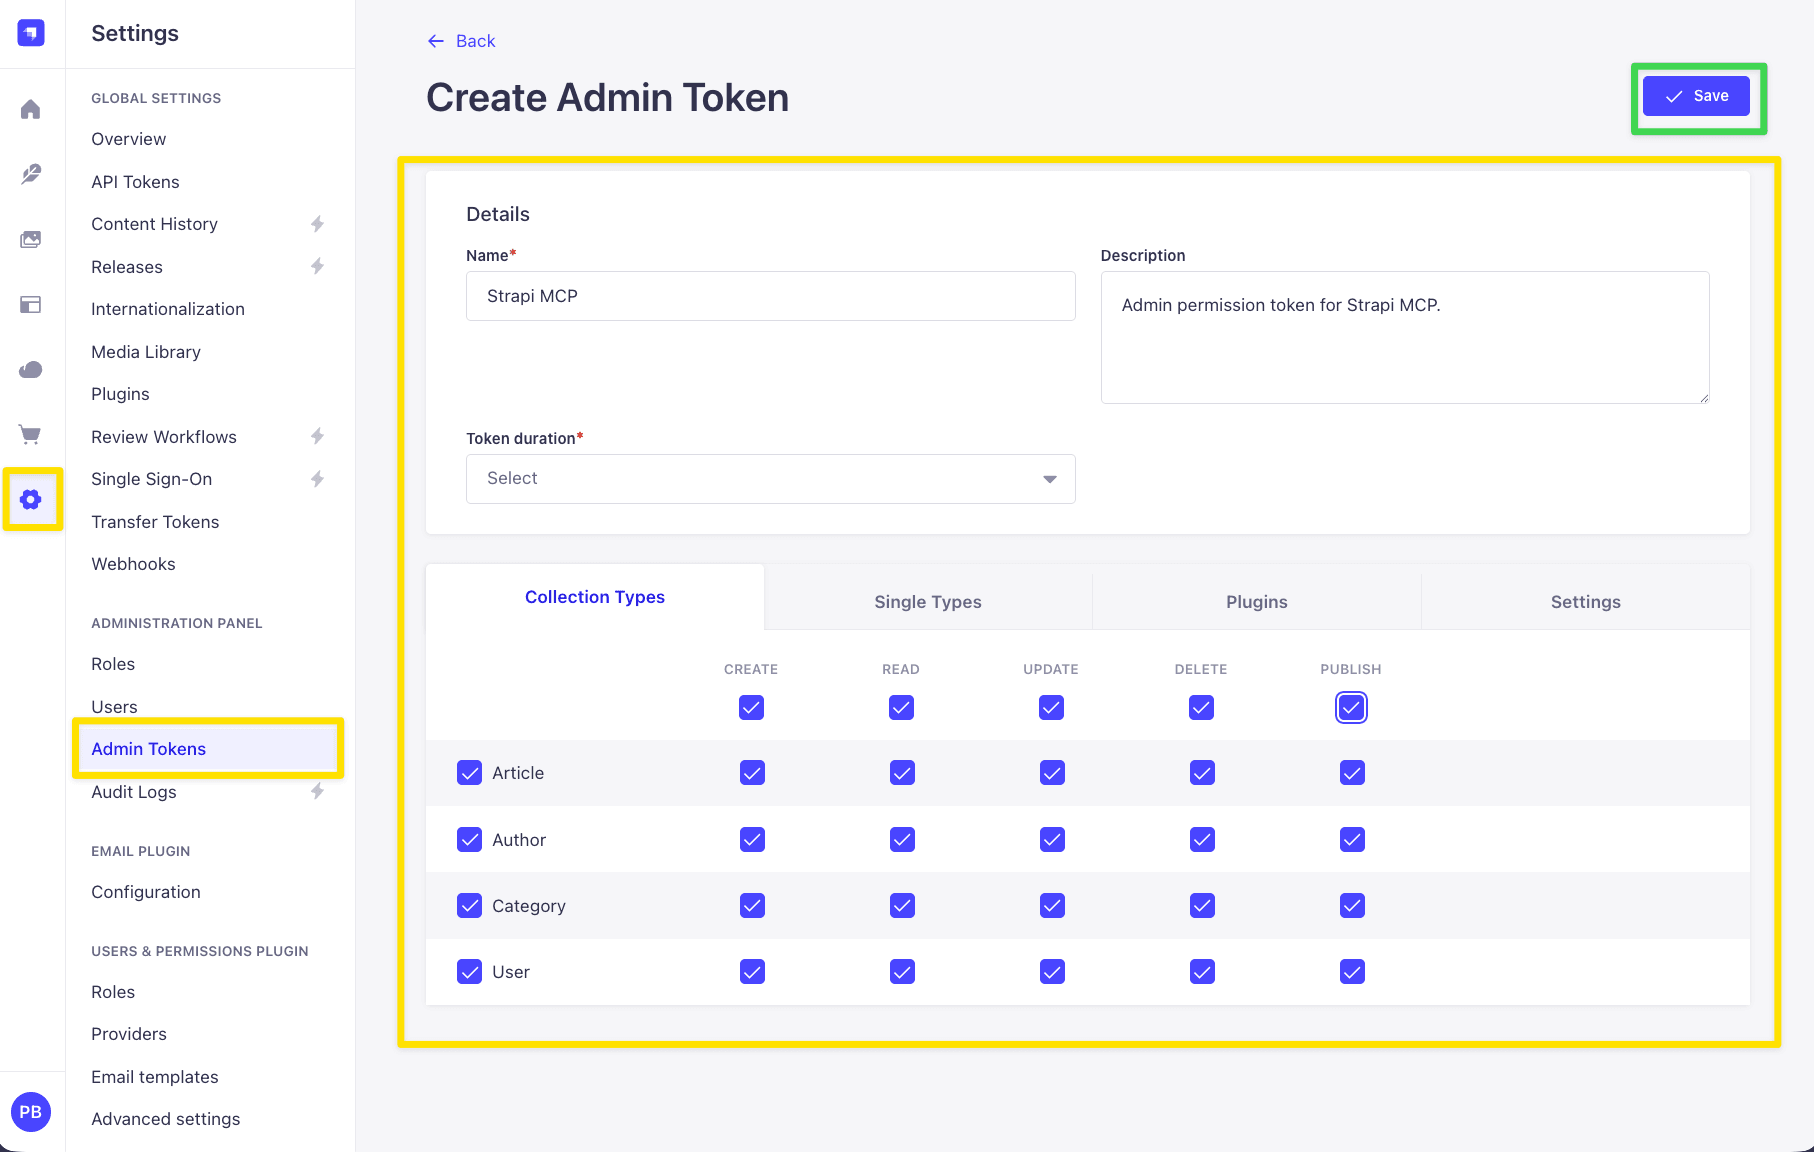Open Media Library icon in rail

click(x=31, y=239)
